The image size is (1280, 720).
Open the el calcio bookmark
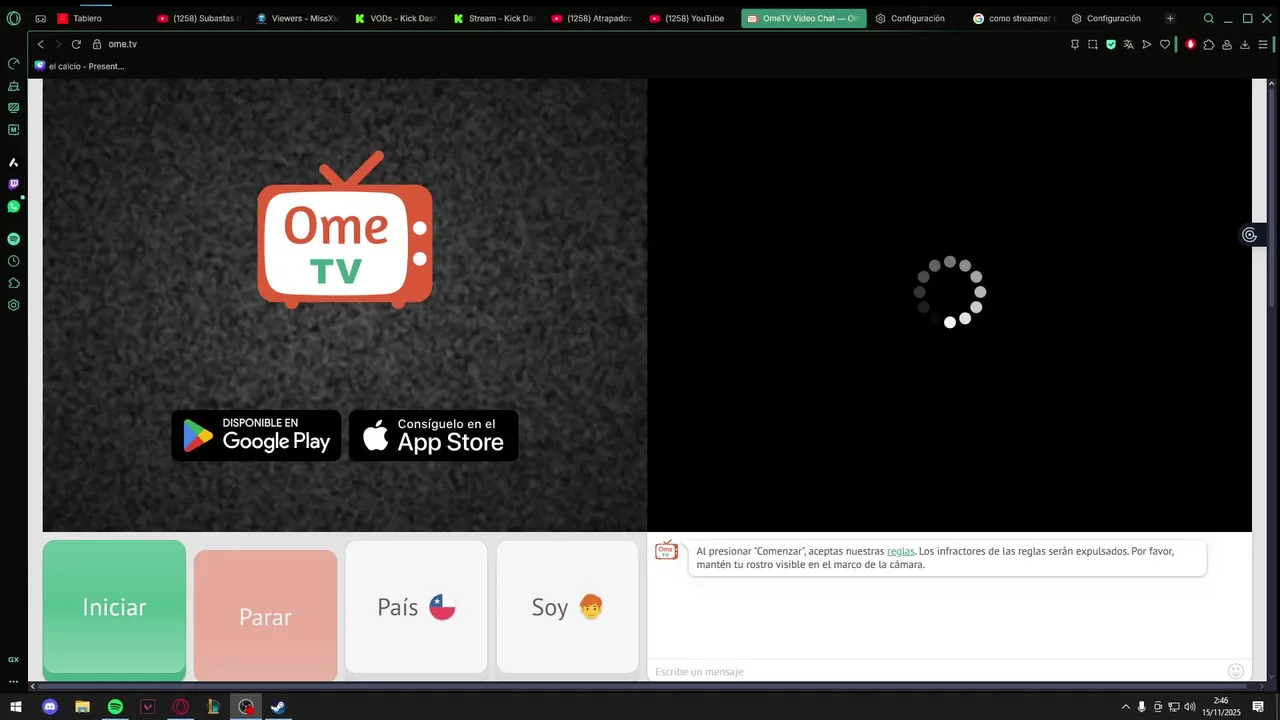tap(79, 66)
